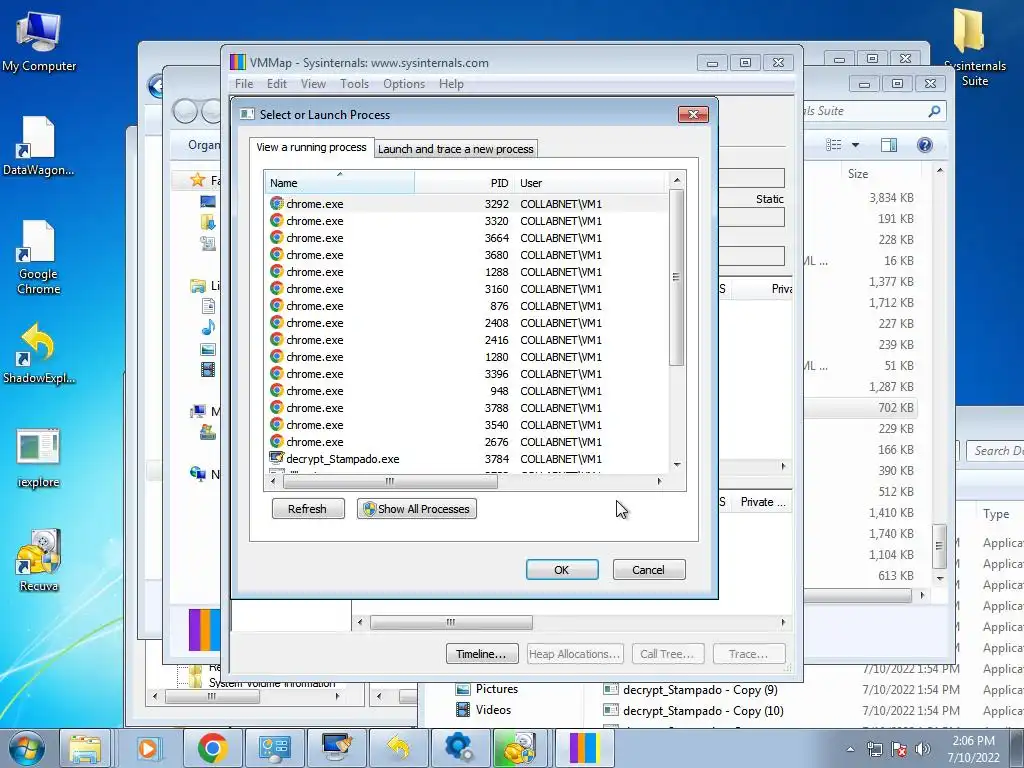Open Recuva desktop shortcut
1024x768 pixels.
click(x=39, y=561)
